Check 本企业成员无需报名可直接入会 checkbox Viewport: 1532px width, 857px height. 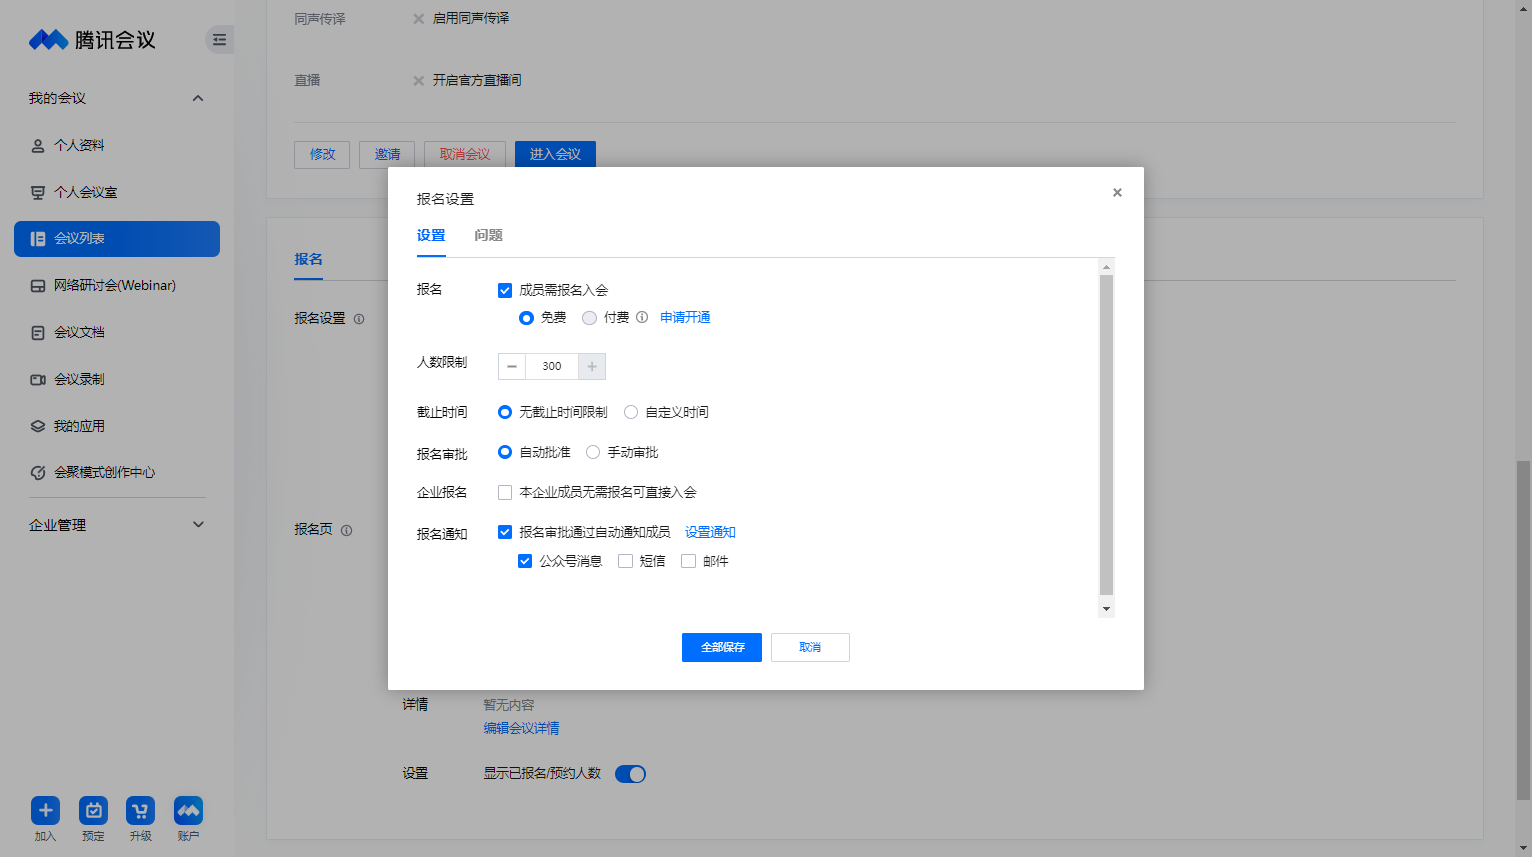(x=505, y=492)
